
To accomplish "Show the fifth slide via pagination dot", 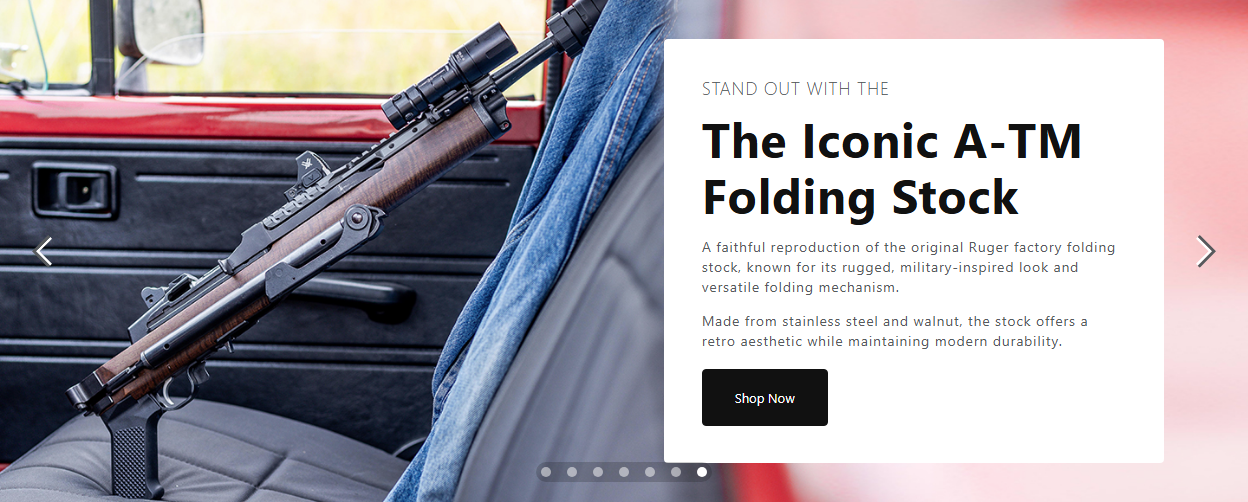I will [x=650, y=472].
